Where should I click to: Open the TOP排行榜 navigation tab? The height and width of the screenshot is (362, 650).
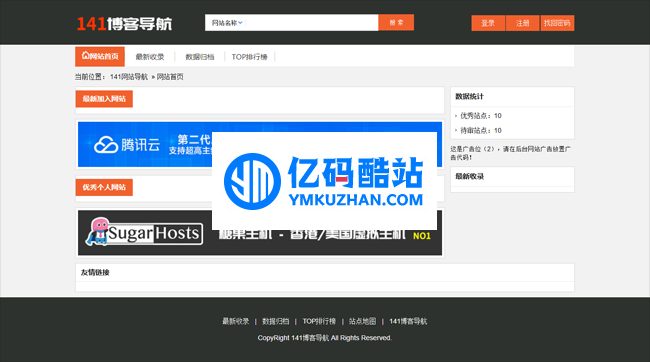tap(249, 57)
